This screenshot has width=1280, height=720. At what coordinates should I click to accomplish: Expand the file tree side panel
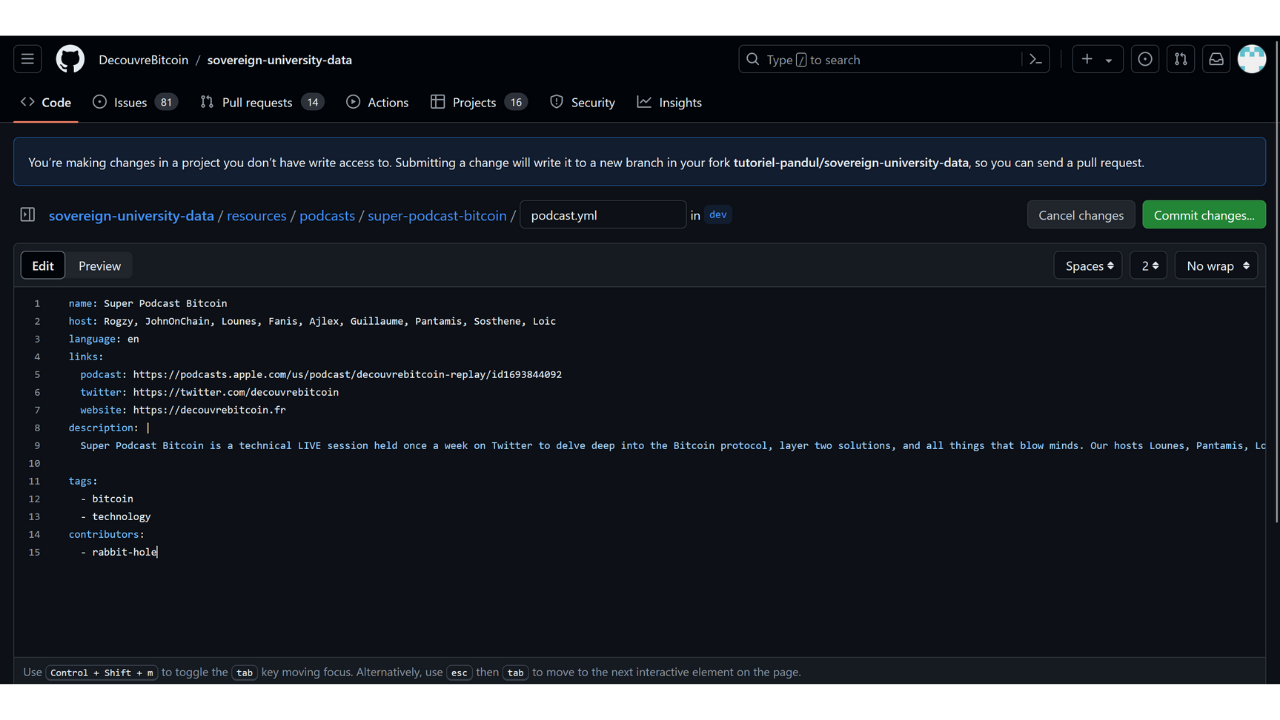click(x=28, y=215)
